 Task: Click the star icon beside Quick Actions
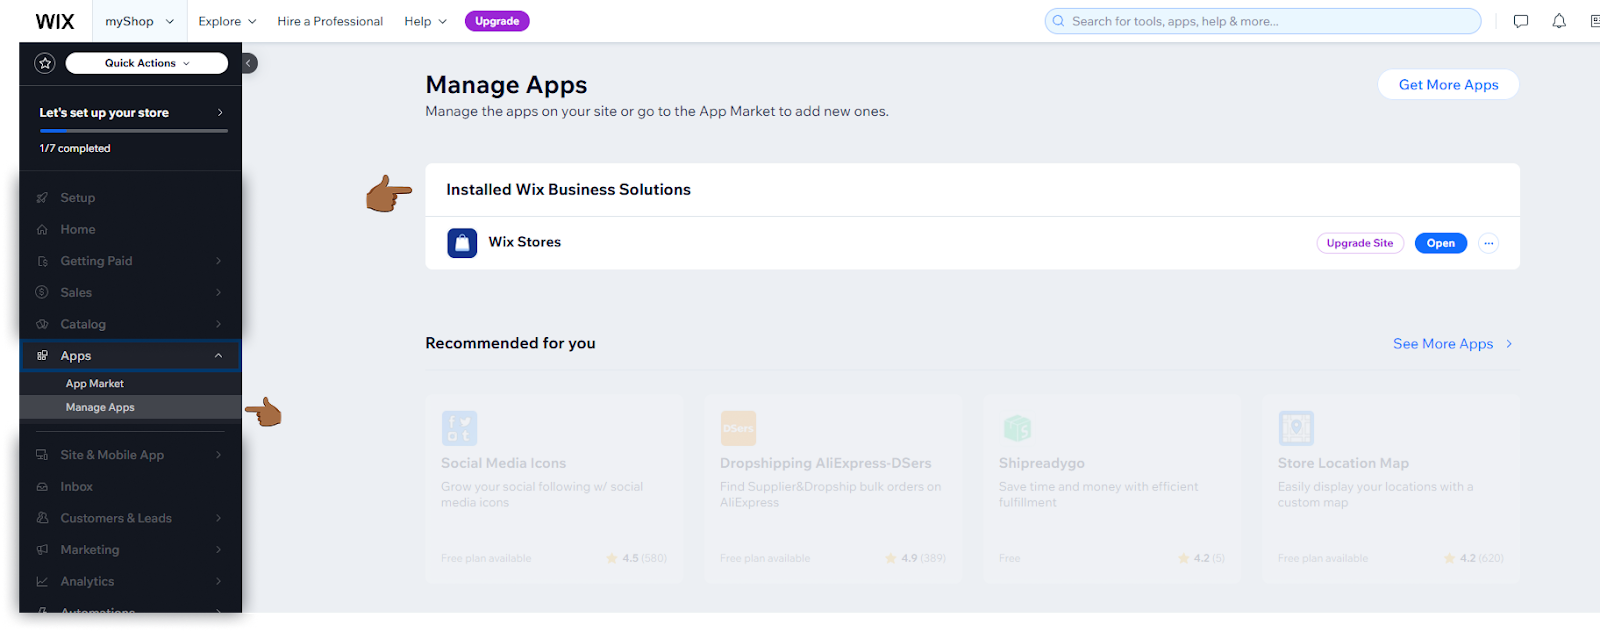(45, 63)
